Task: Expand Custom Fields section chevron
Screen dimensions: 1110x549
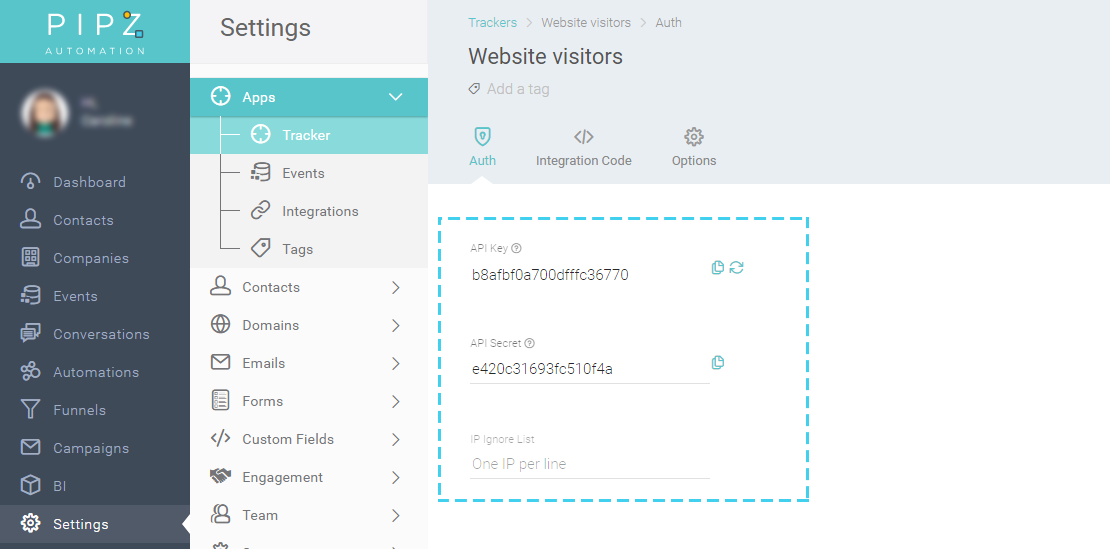Action: tap(396, 439)
